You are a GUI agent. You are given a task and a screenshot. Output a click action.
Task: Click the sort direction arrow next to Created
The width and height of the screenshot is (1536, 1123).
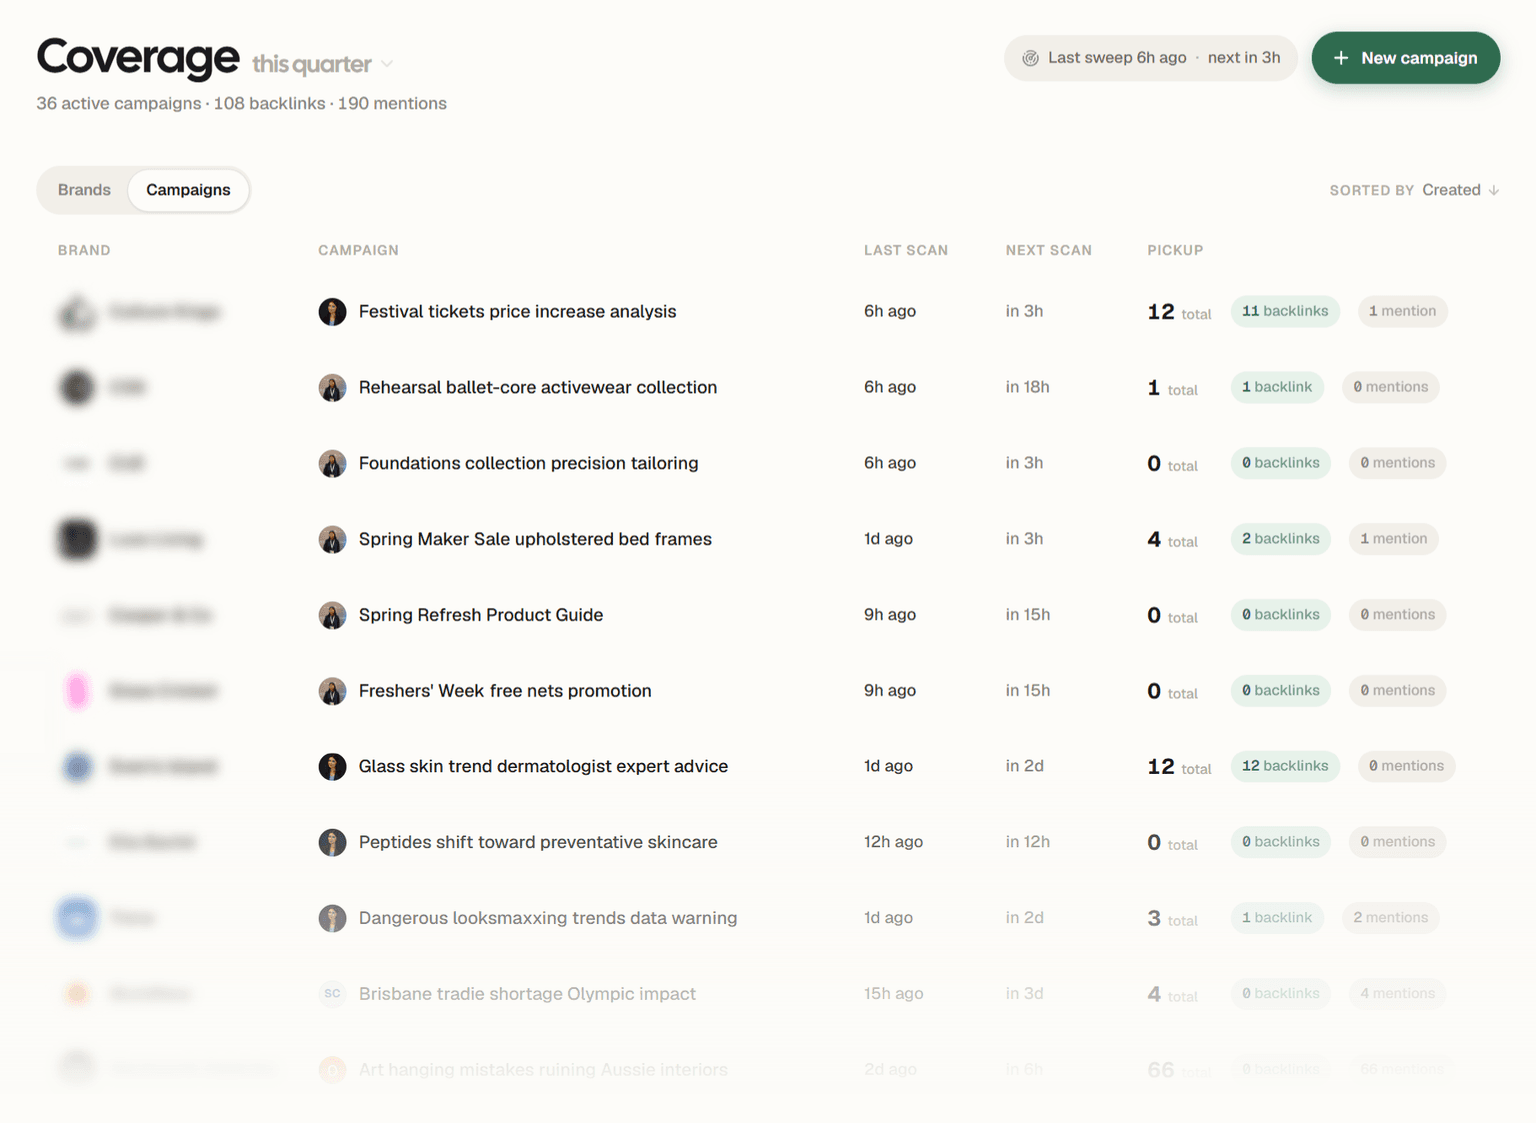(x=1493, y=190)
